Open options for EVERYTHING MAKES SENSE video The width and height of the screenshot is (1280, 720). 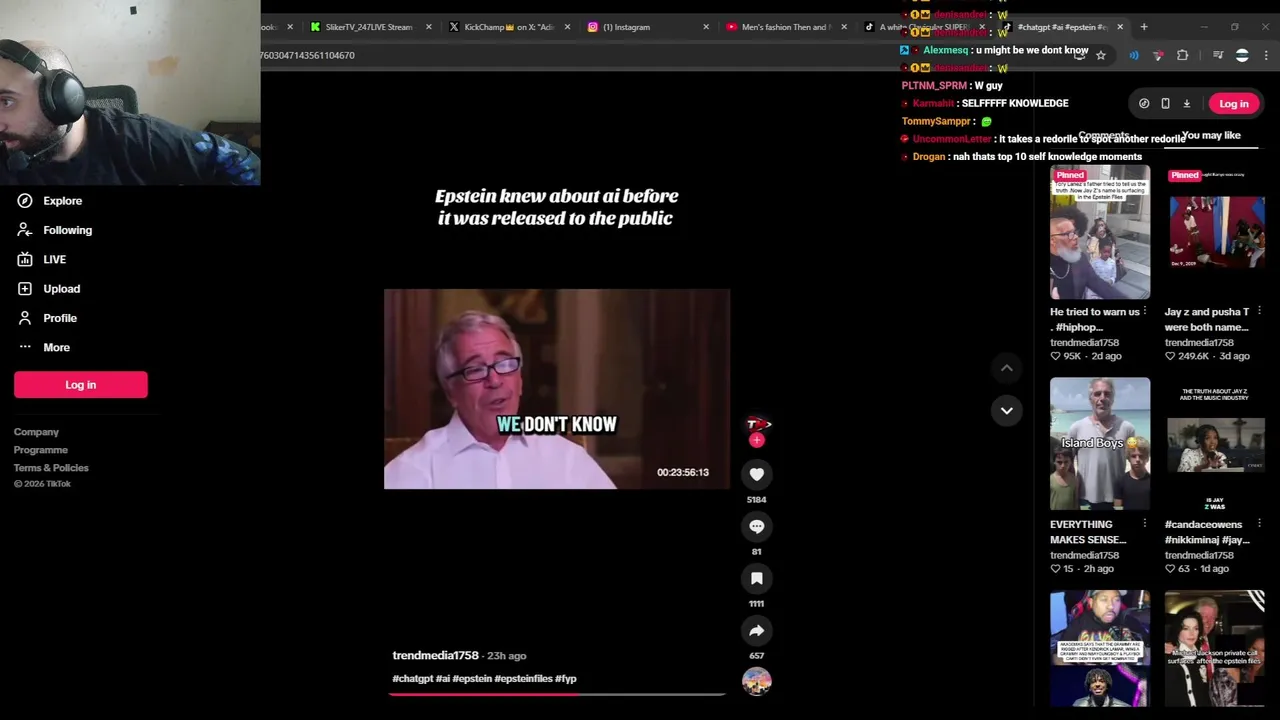(1145, 524)
